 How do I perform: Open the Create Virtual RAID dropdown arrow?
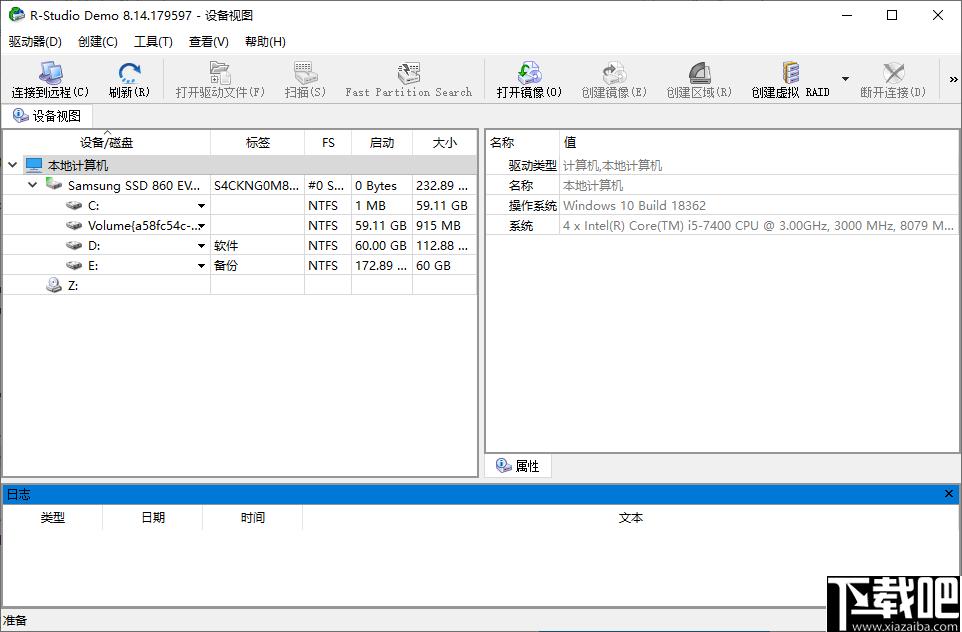845,79
